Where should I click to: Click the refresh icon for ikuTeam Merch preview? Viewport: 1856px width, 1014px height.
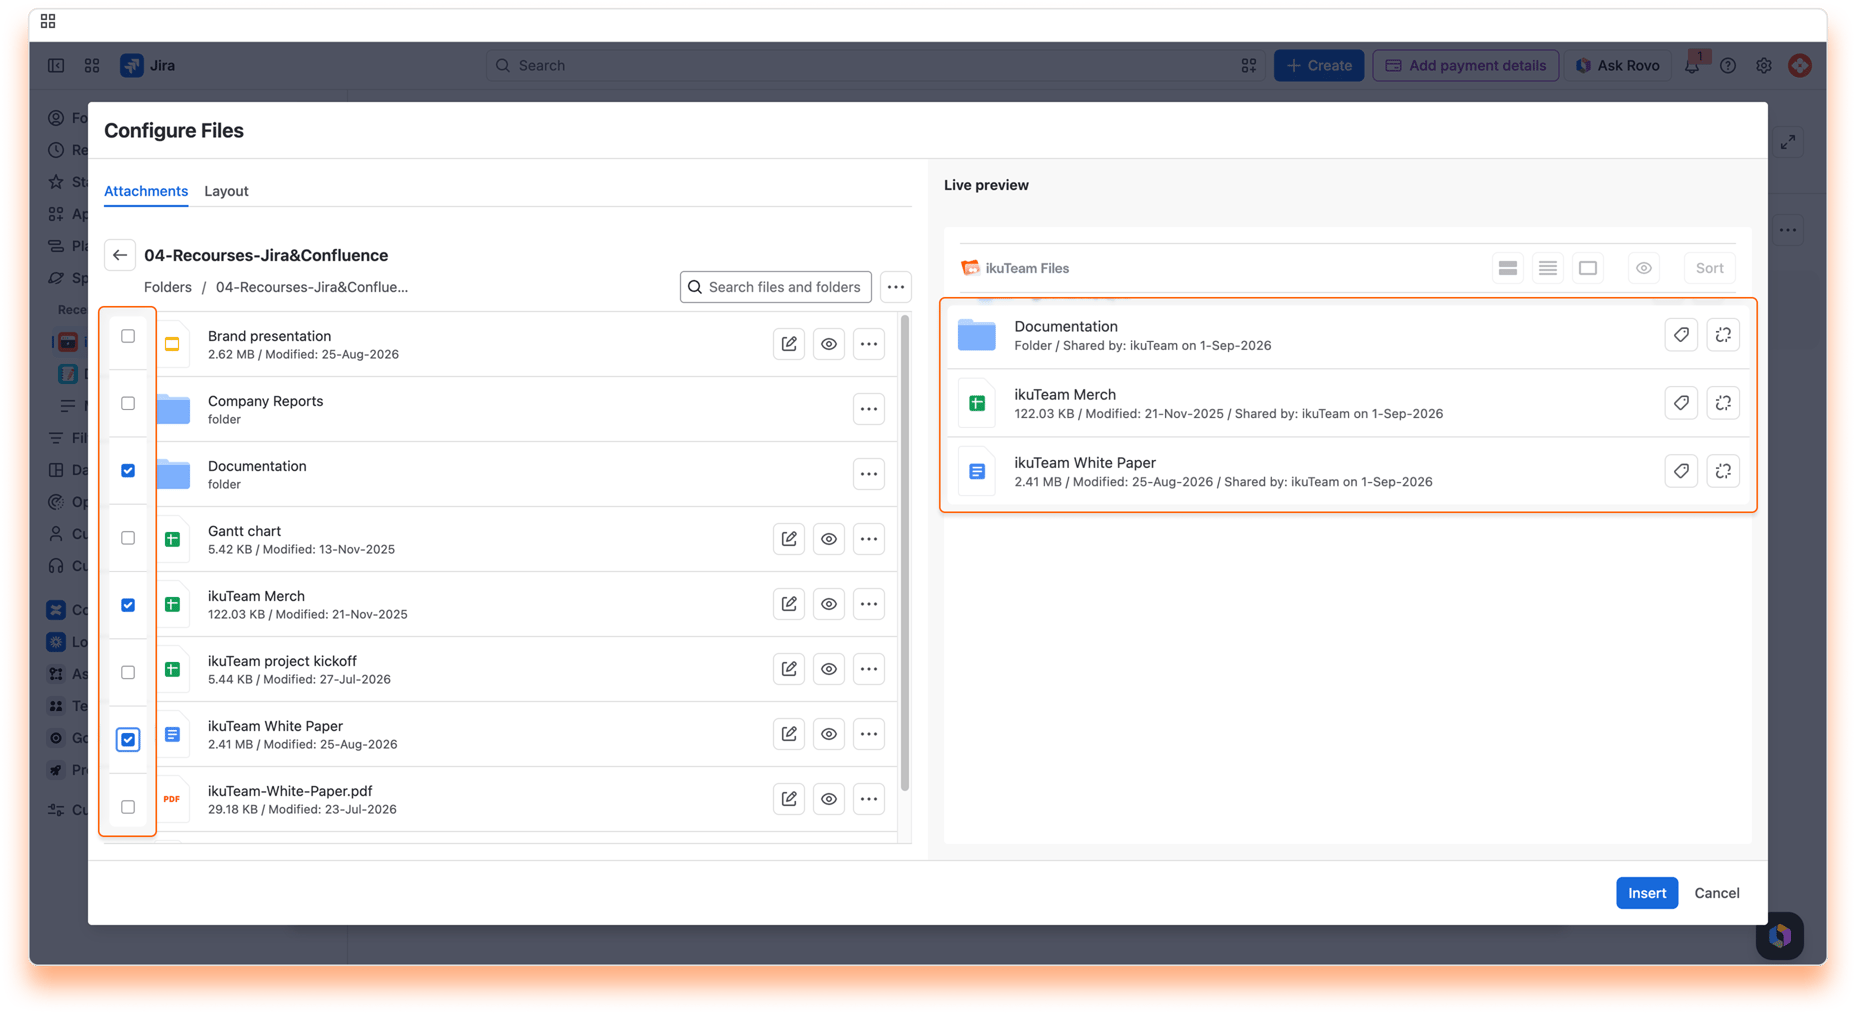[x=1723, y=403]
